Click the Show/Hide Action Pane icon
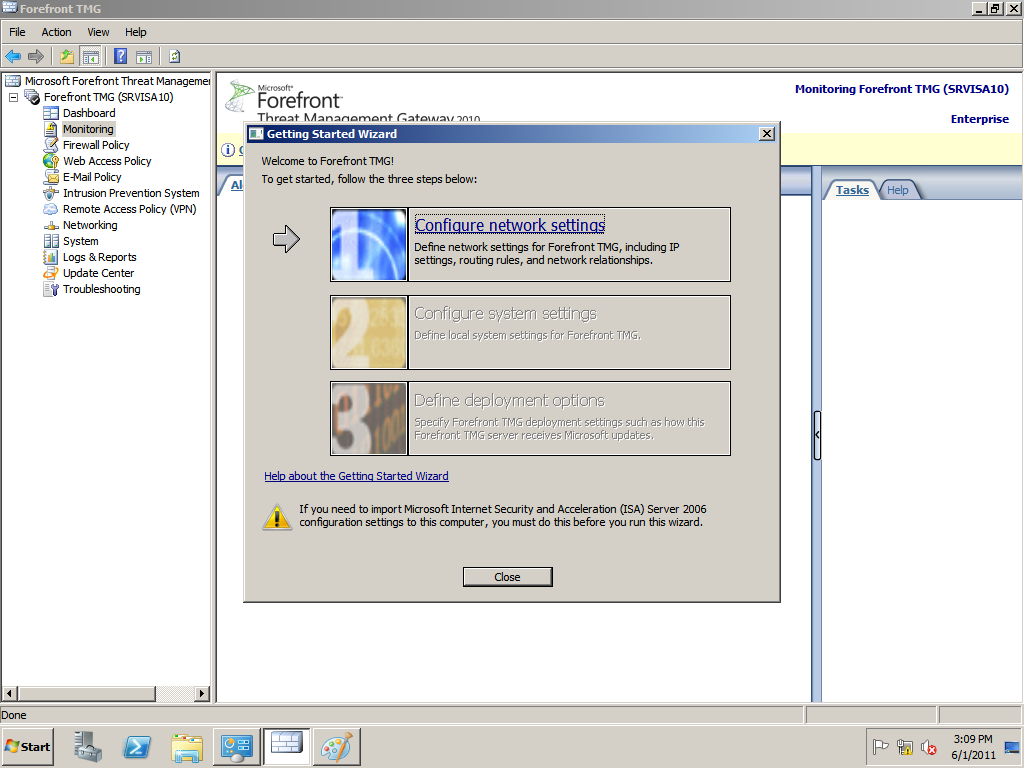Screen dimensions: 1024x768 tap(144, 56)
